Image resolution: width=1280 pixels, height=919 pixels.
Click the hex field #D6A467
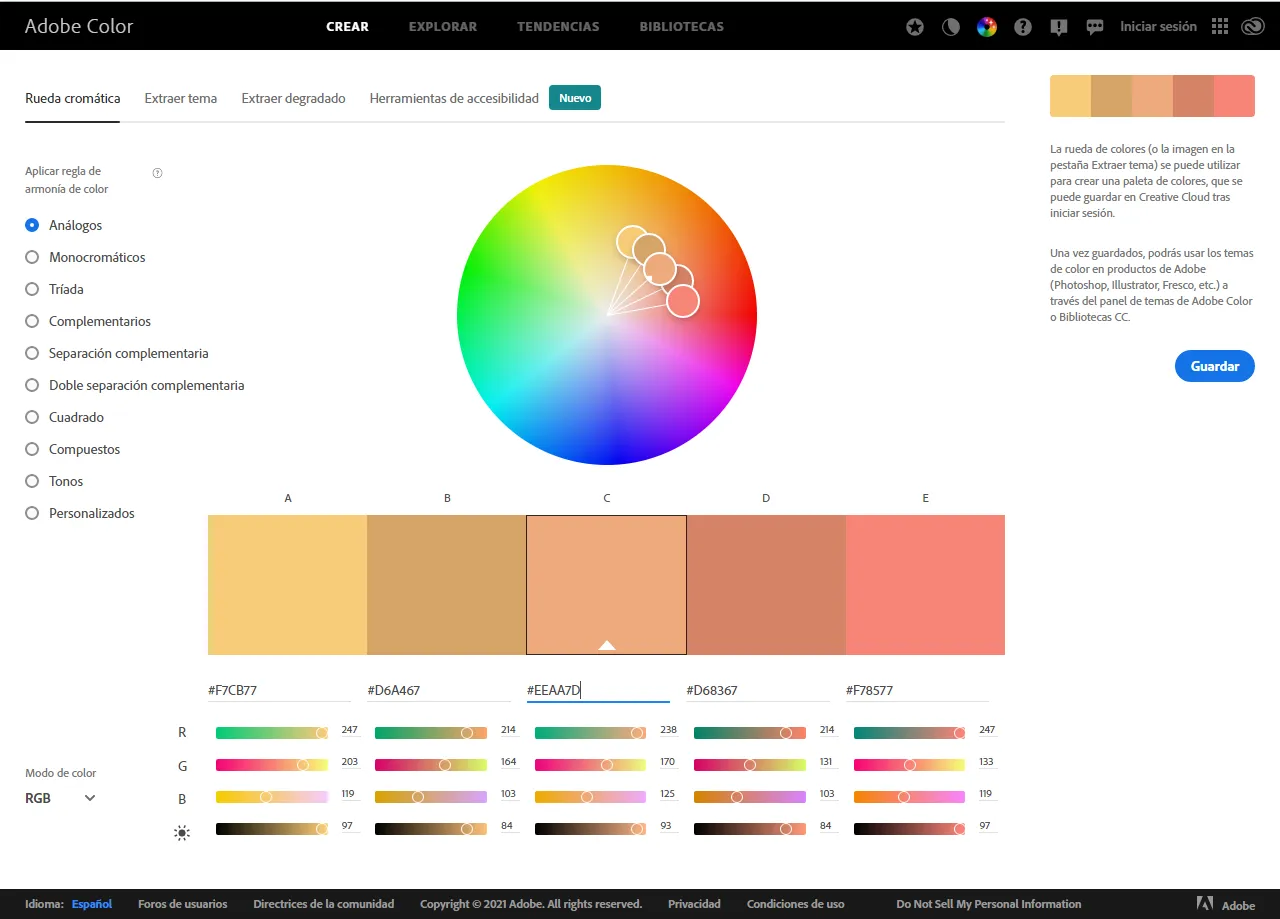438,690
